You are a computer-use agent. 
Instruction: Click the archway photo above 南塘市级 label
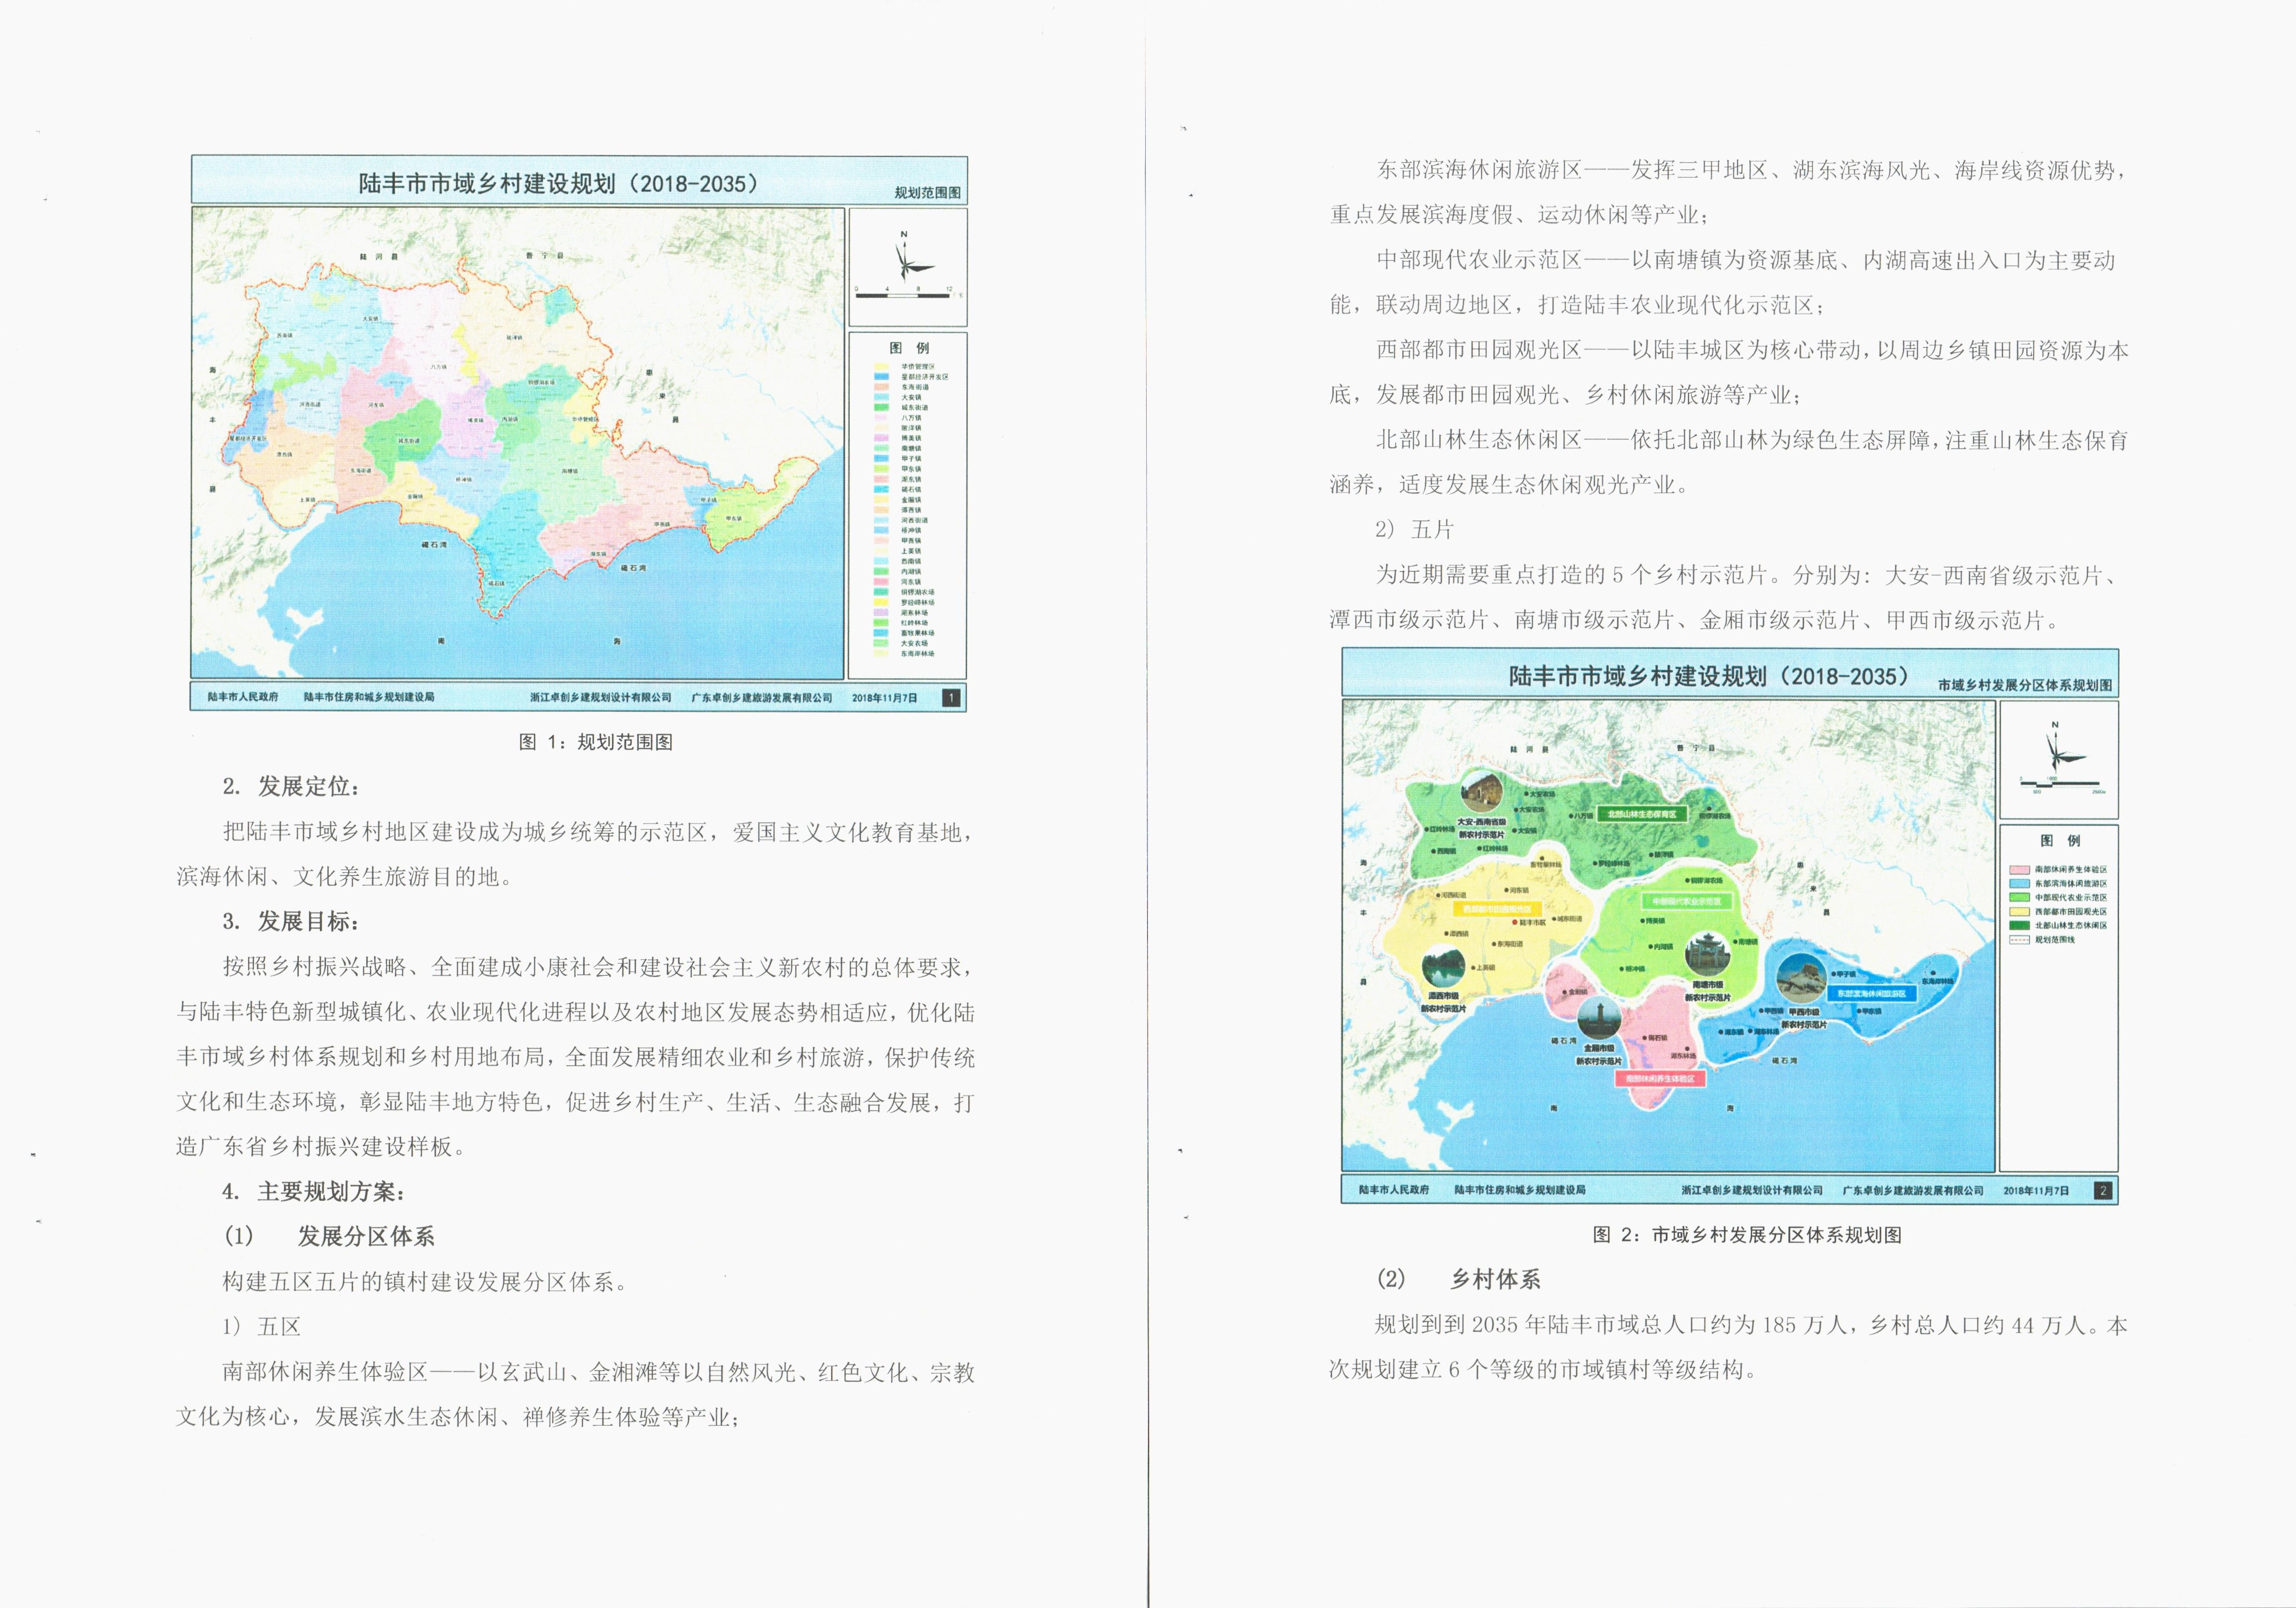pyautogui.click(x=1708, y=955)
